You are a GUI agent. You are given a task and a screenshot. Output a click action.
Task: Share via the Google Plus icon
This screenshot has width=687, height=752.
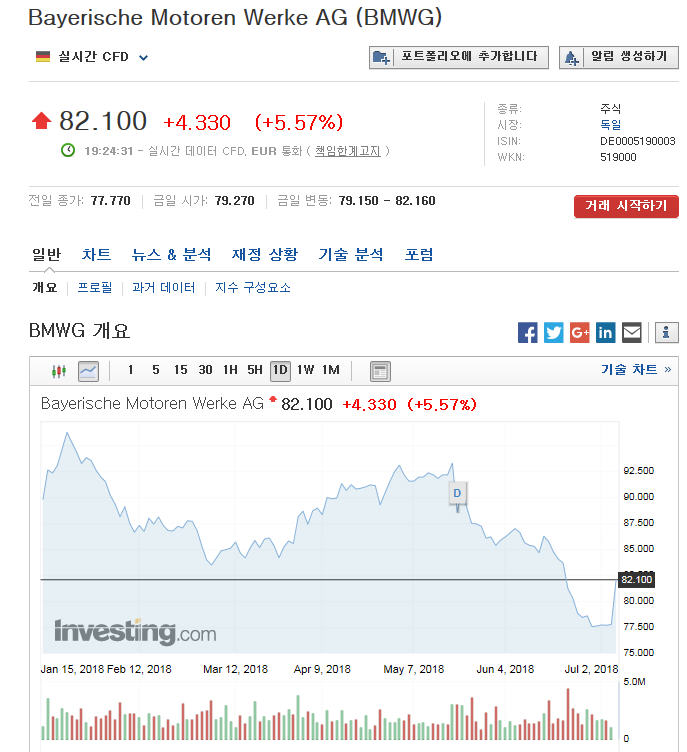[580, 333]
